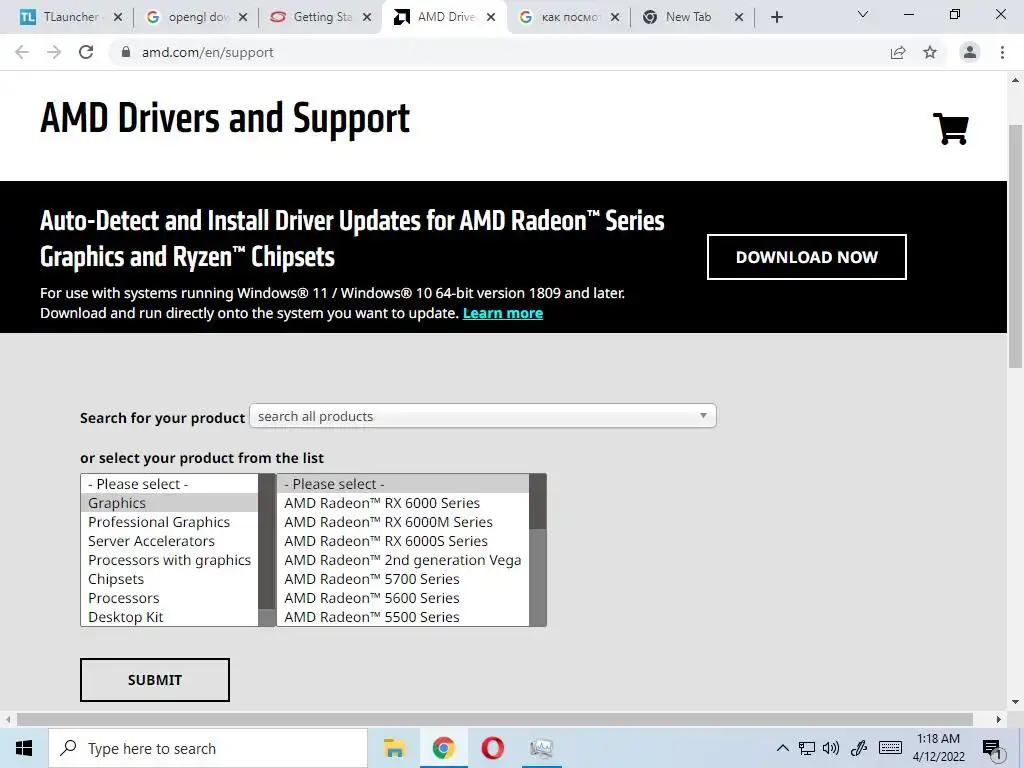The image size is (1024, 768).
Task: Click the browser back arrow
Action: (x=22, y=52)
